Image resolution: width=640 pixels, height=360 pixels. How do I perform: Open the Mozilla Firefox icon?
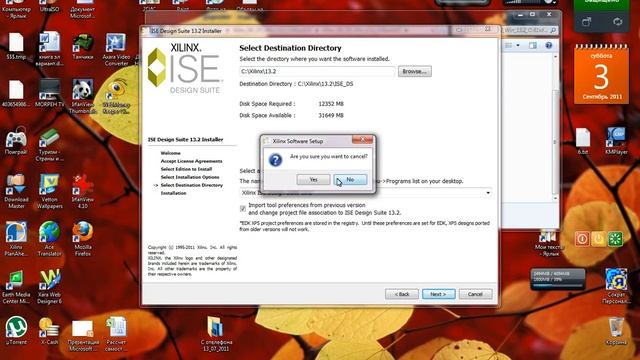pos(83,239)
